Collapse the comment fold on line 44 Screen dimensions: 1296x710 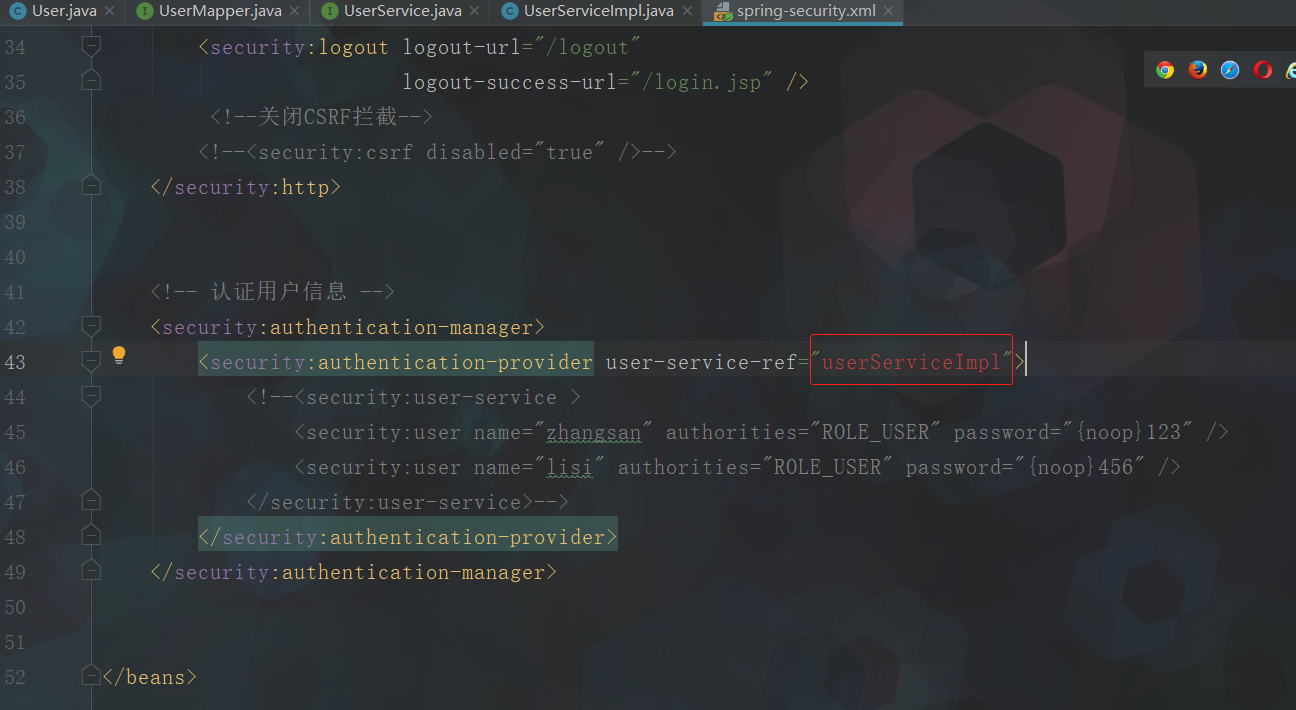point(91,396)
